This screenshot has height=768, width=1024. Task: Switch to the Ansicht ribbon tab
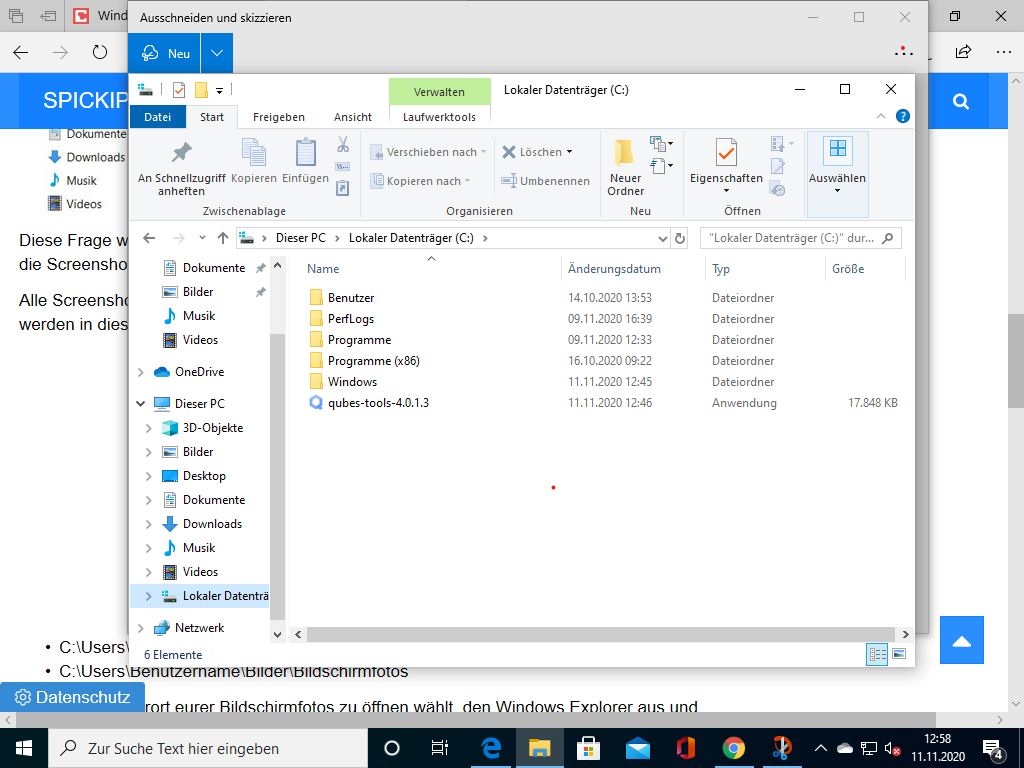click(x=352, y=117)
